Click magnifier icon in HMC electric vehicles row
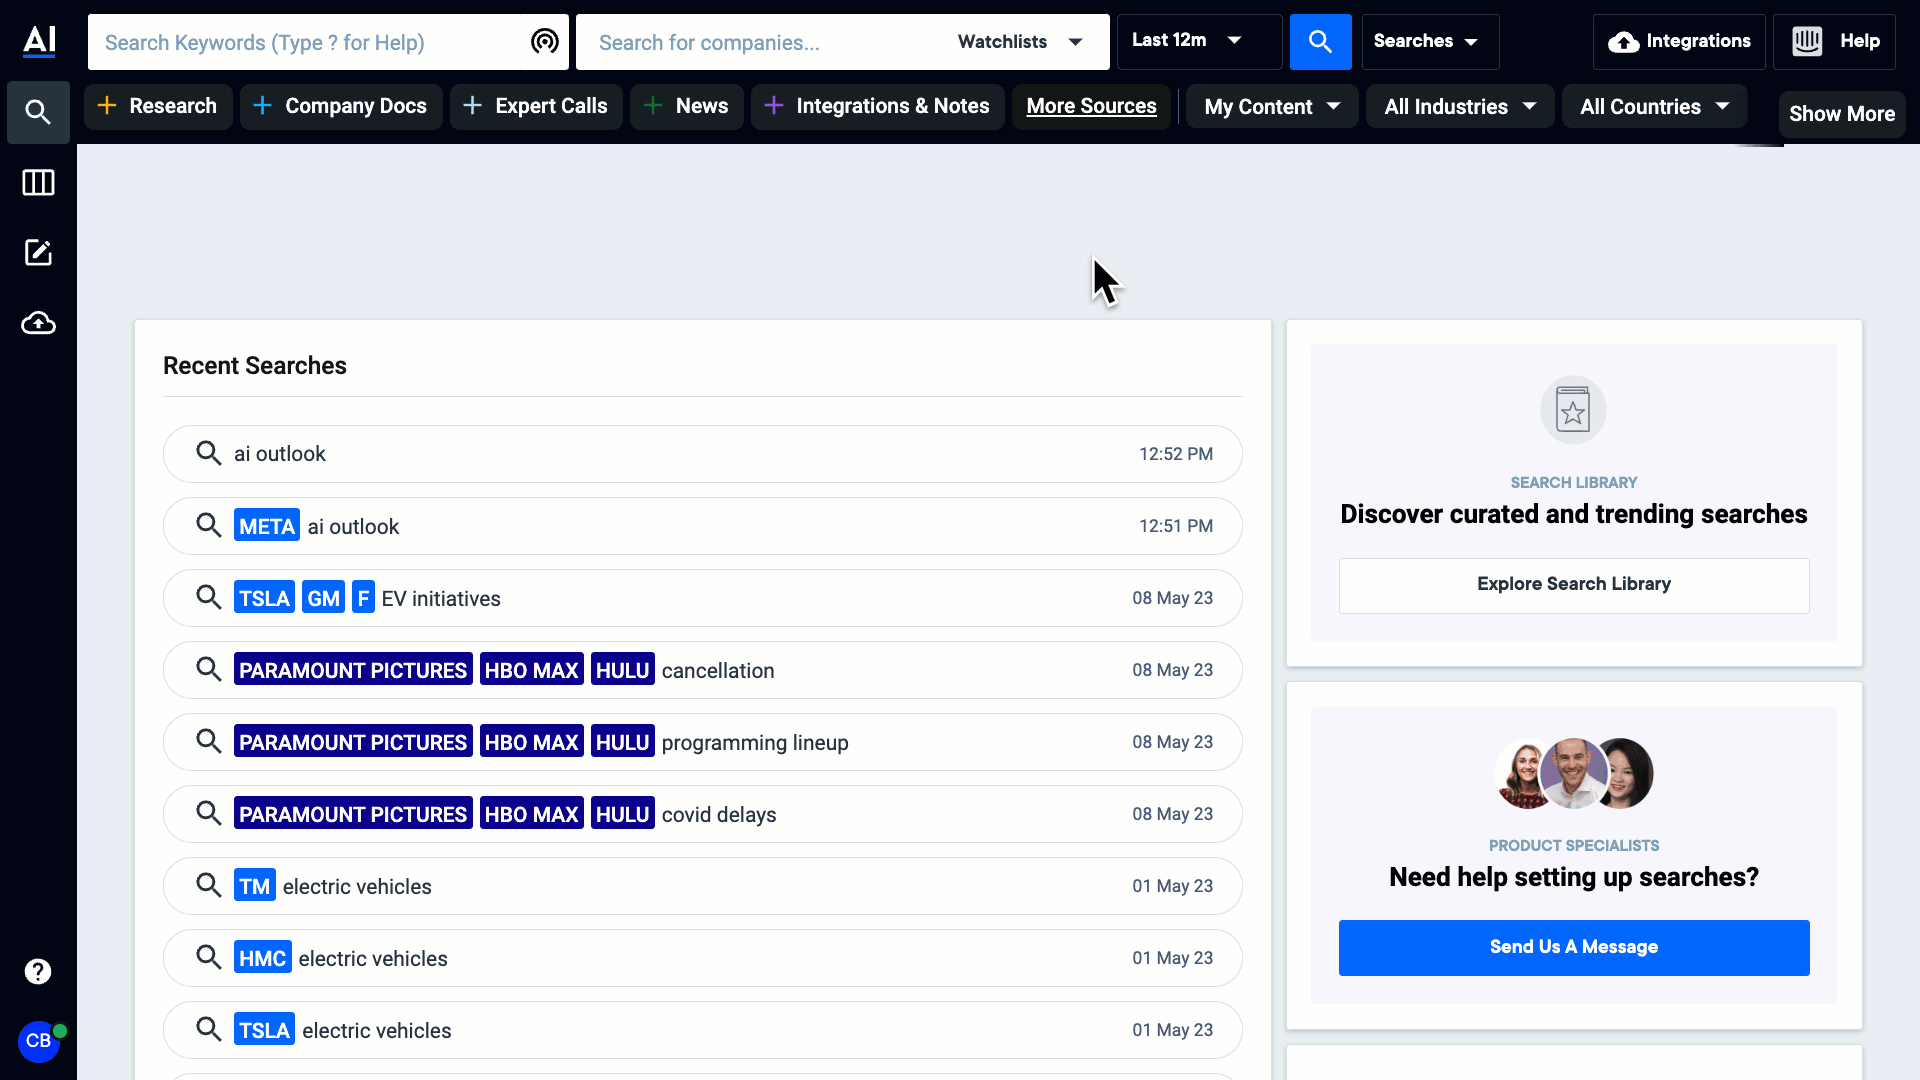This screenshot has height=1080, width=1920. click(208, 957)
